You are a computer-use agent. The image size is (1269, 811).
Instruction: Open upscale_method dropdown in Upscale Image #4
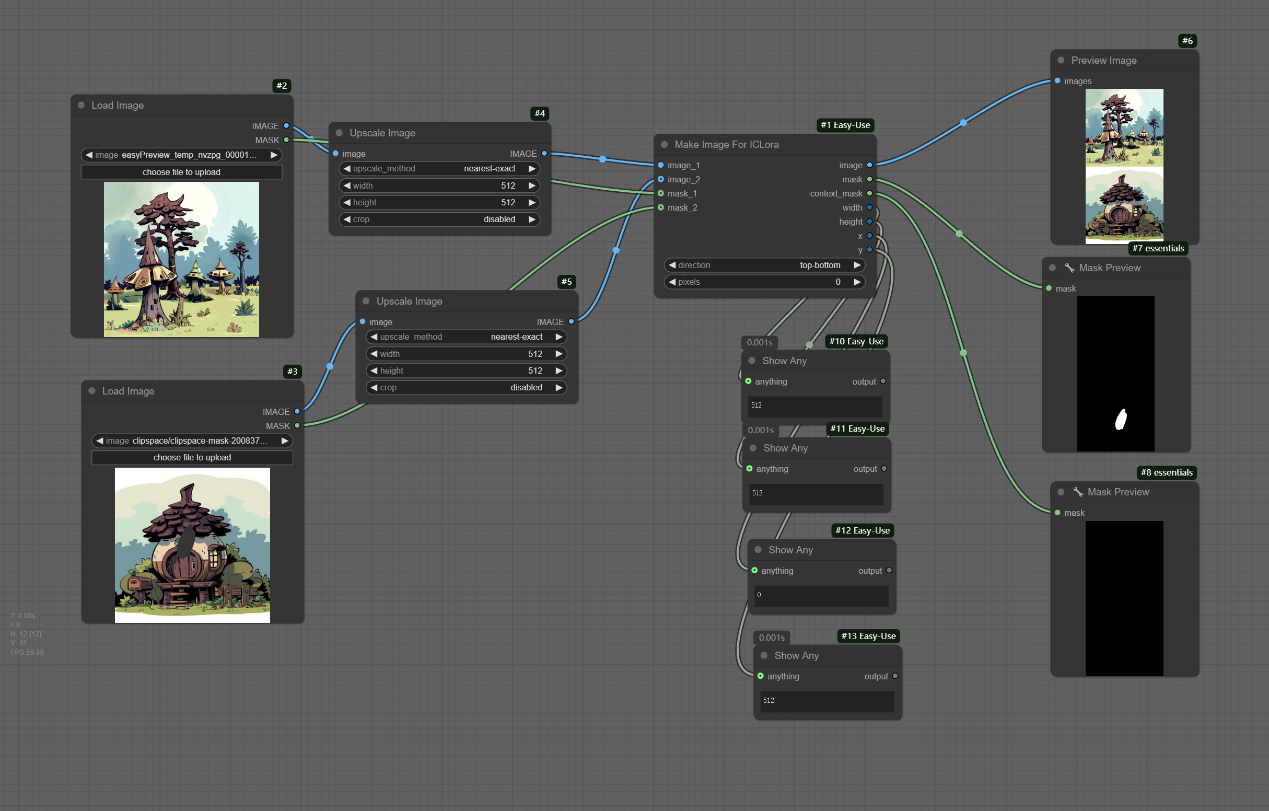(x=439, y=169)
